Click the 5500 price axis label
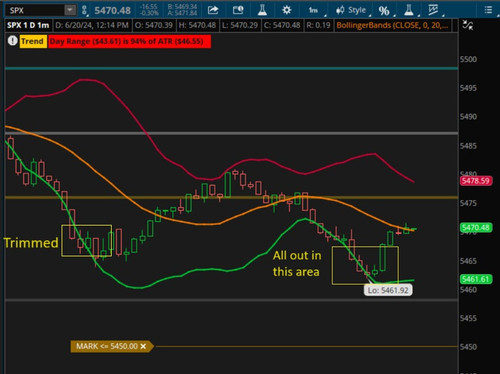The height and width of the screenshot is (374, 500). (468, 60)
